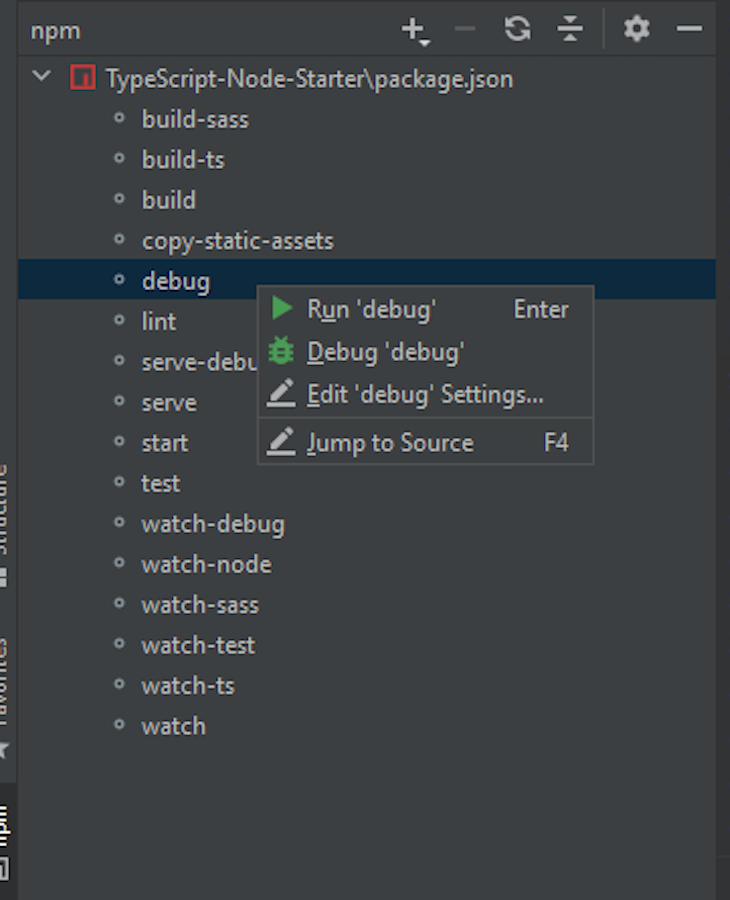Image resolution: width=730 pixels, height=900 pixels.
Task: Click Jump to Source in the context menu
Action: coord(390,442)
